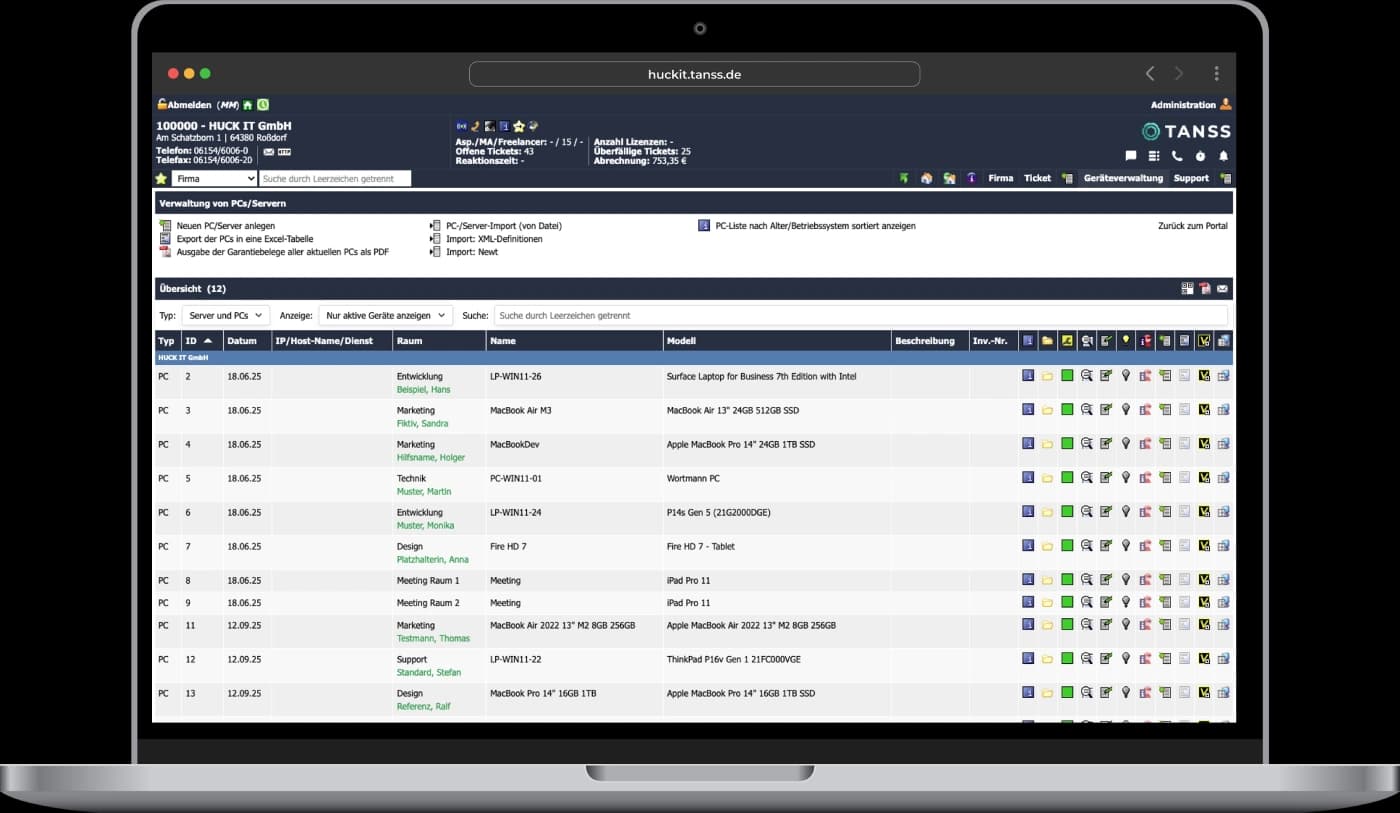Screen dimensions: 1400x813
Task: Toggle the lightbulb icon in MacBook Air M3 row
Action: pyautogui.click(x=1125, y=410)
